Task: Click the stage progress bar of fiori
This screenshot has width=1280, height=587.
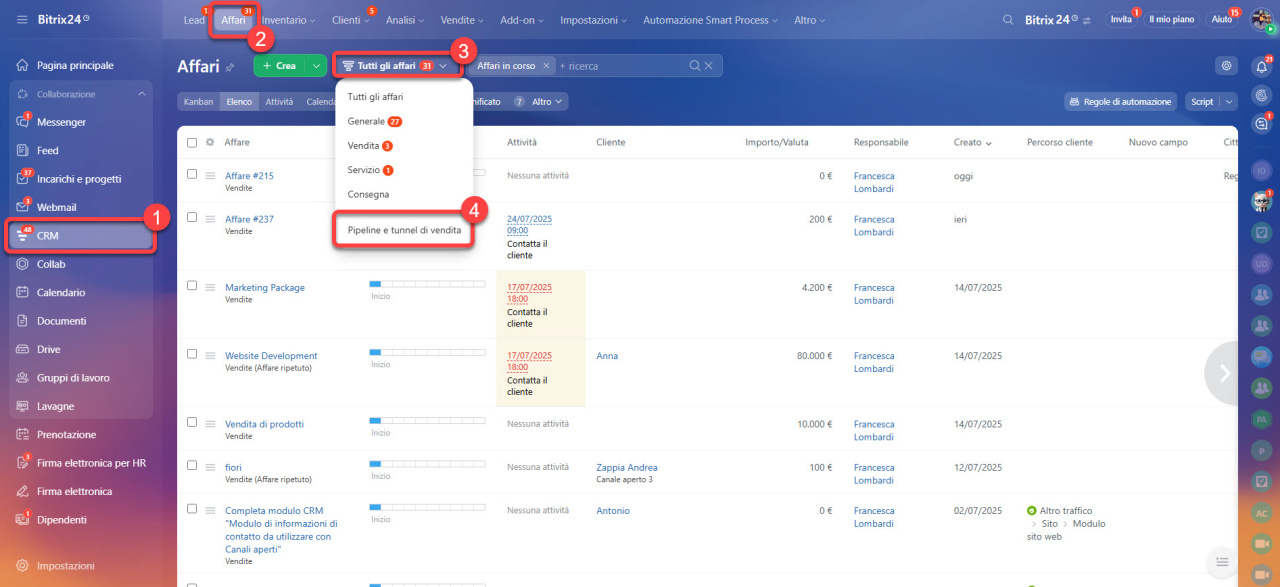Action: (427, 465)
